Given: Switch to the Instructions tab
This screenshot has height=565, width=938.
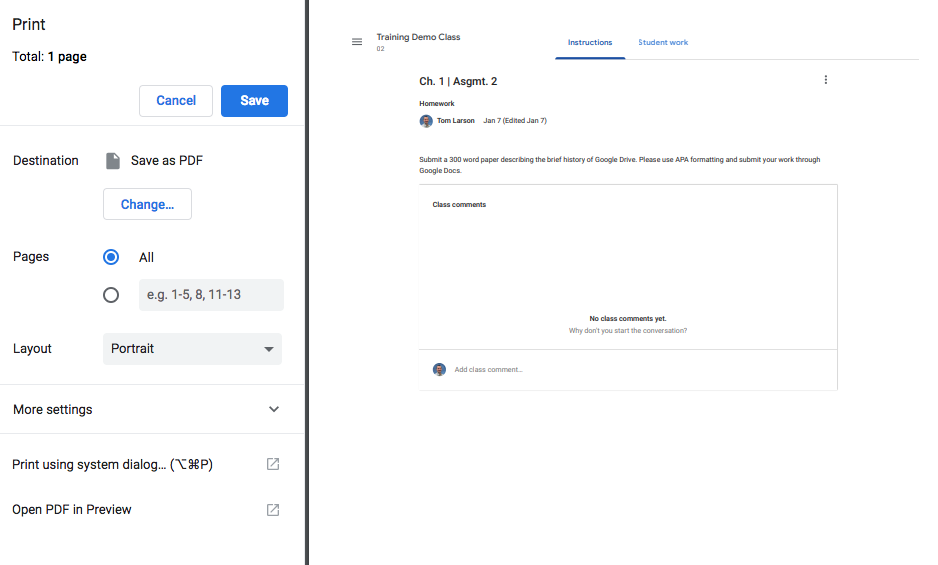Looking at the screenshot, I should tap(590, 42).
